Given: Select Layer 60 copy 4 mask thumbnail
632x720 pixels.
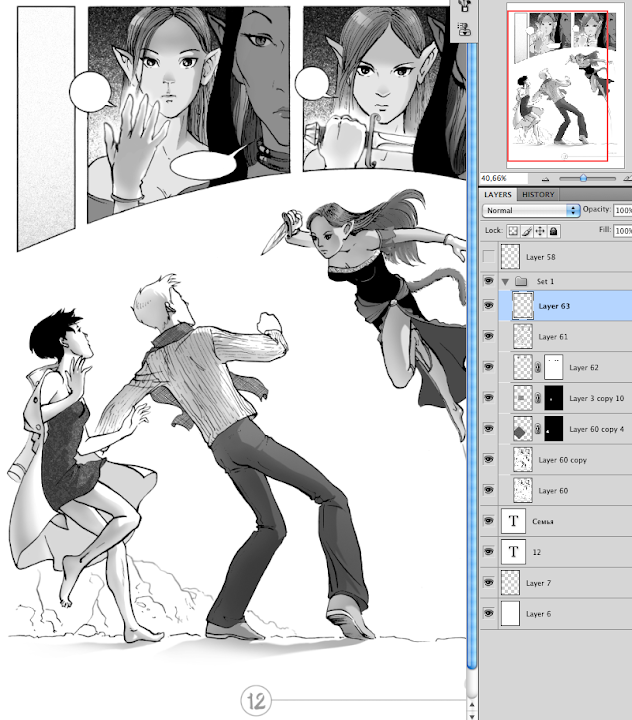Looking at the screenshot, I should (x=553, y=429).
